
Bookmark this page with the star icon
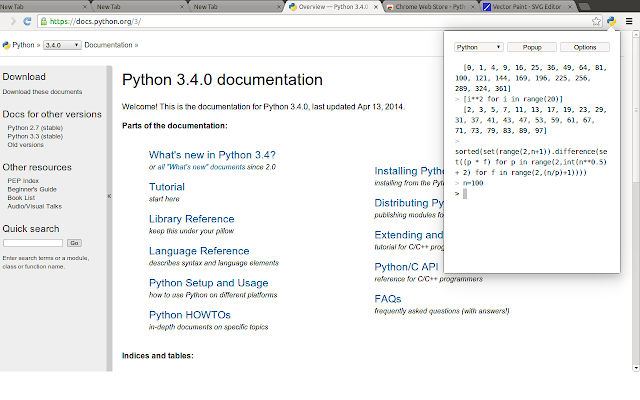click(x=596, y=21)
